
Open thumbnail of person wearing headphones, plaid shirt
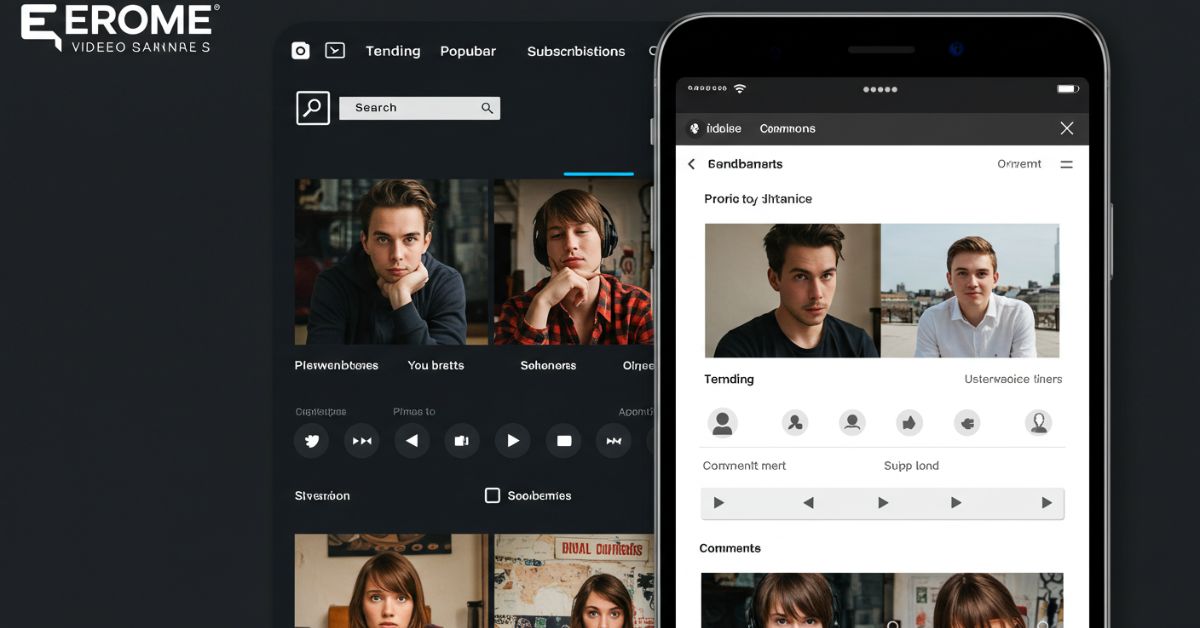[573, 262]
